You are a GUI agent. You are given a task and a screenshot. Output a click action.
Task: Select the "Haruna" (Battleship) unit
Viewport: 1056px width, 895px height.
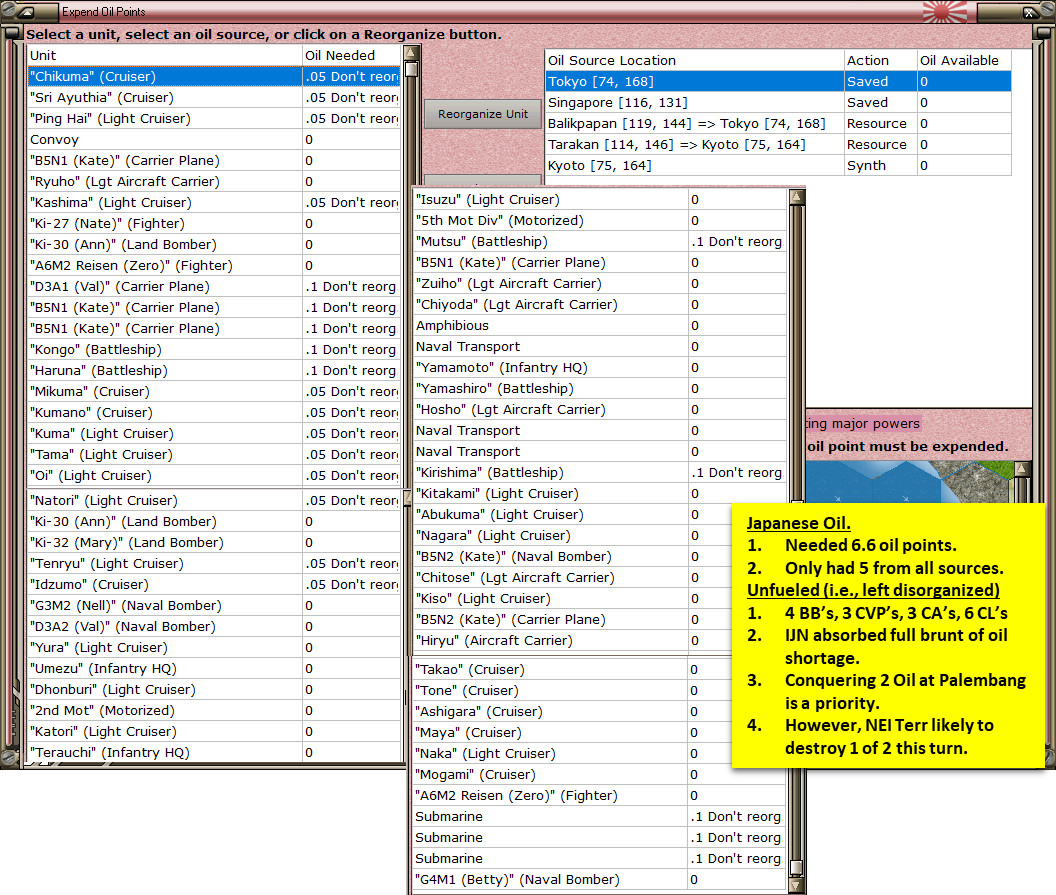coord(214,370)
